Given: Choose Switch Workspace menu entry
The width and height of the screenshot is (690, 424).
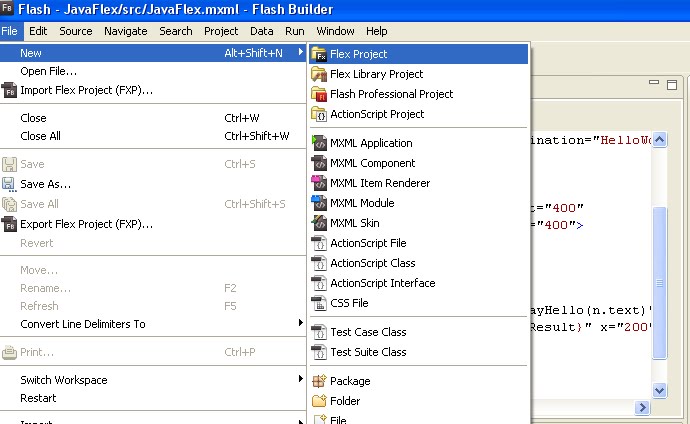Looking at the screenshot, I should [x=153, y=380].
